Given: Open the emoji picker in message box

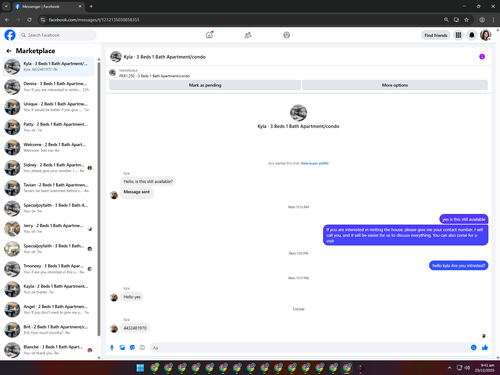Looking at the screenshot, I should [474, 348].
